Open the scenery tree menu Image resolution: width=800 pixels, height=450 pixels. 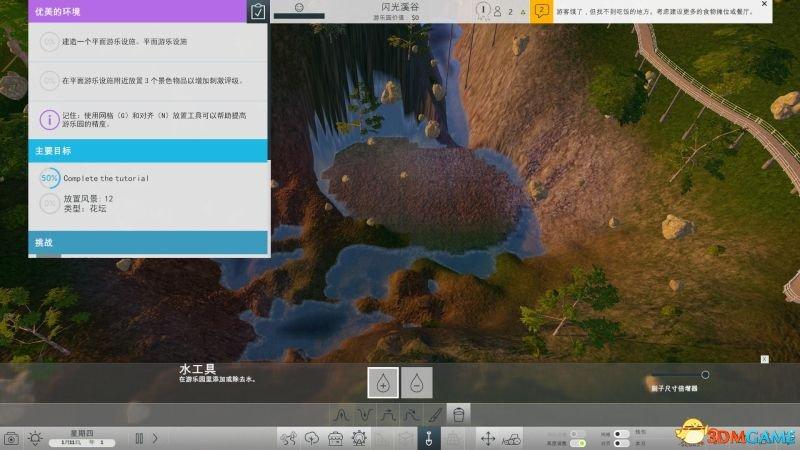tap(312, 438)
